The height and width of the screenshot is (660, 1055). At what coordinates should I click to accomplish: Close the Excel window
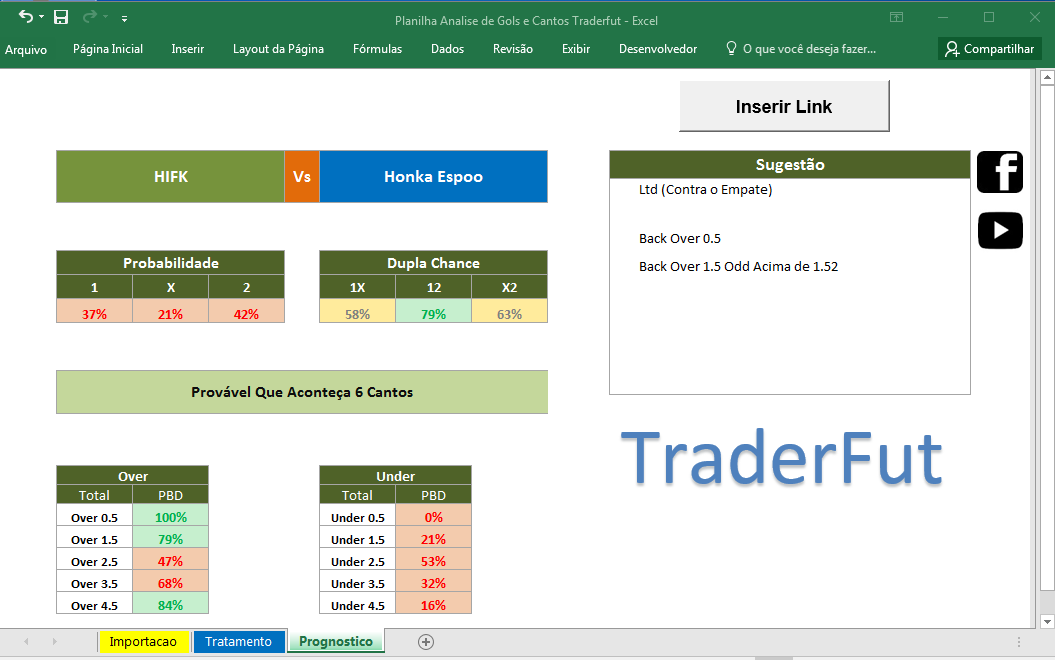(x=1035, y=17)
